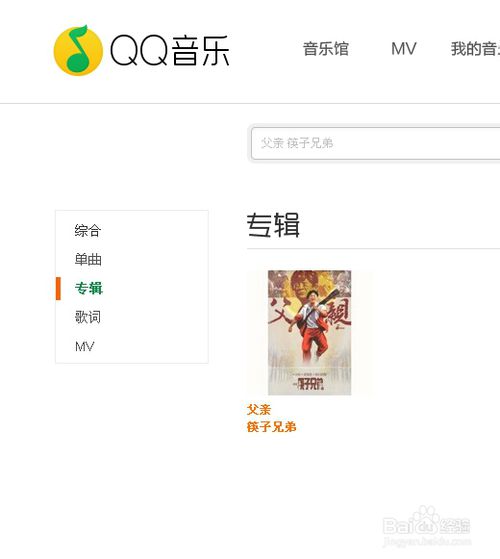This screenshot has height=559, width=500.
Task: Open the 父亲 album title link
Action: coord(259,410)
